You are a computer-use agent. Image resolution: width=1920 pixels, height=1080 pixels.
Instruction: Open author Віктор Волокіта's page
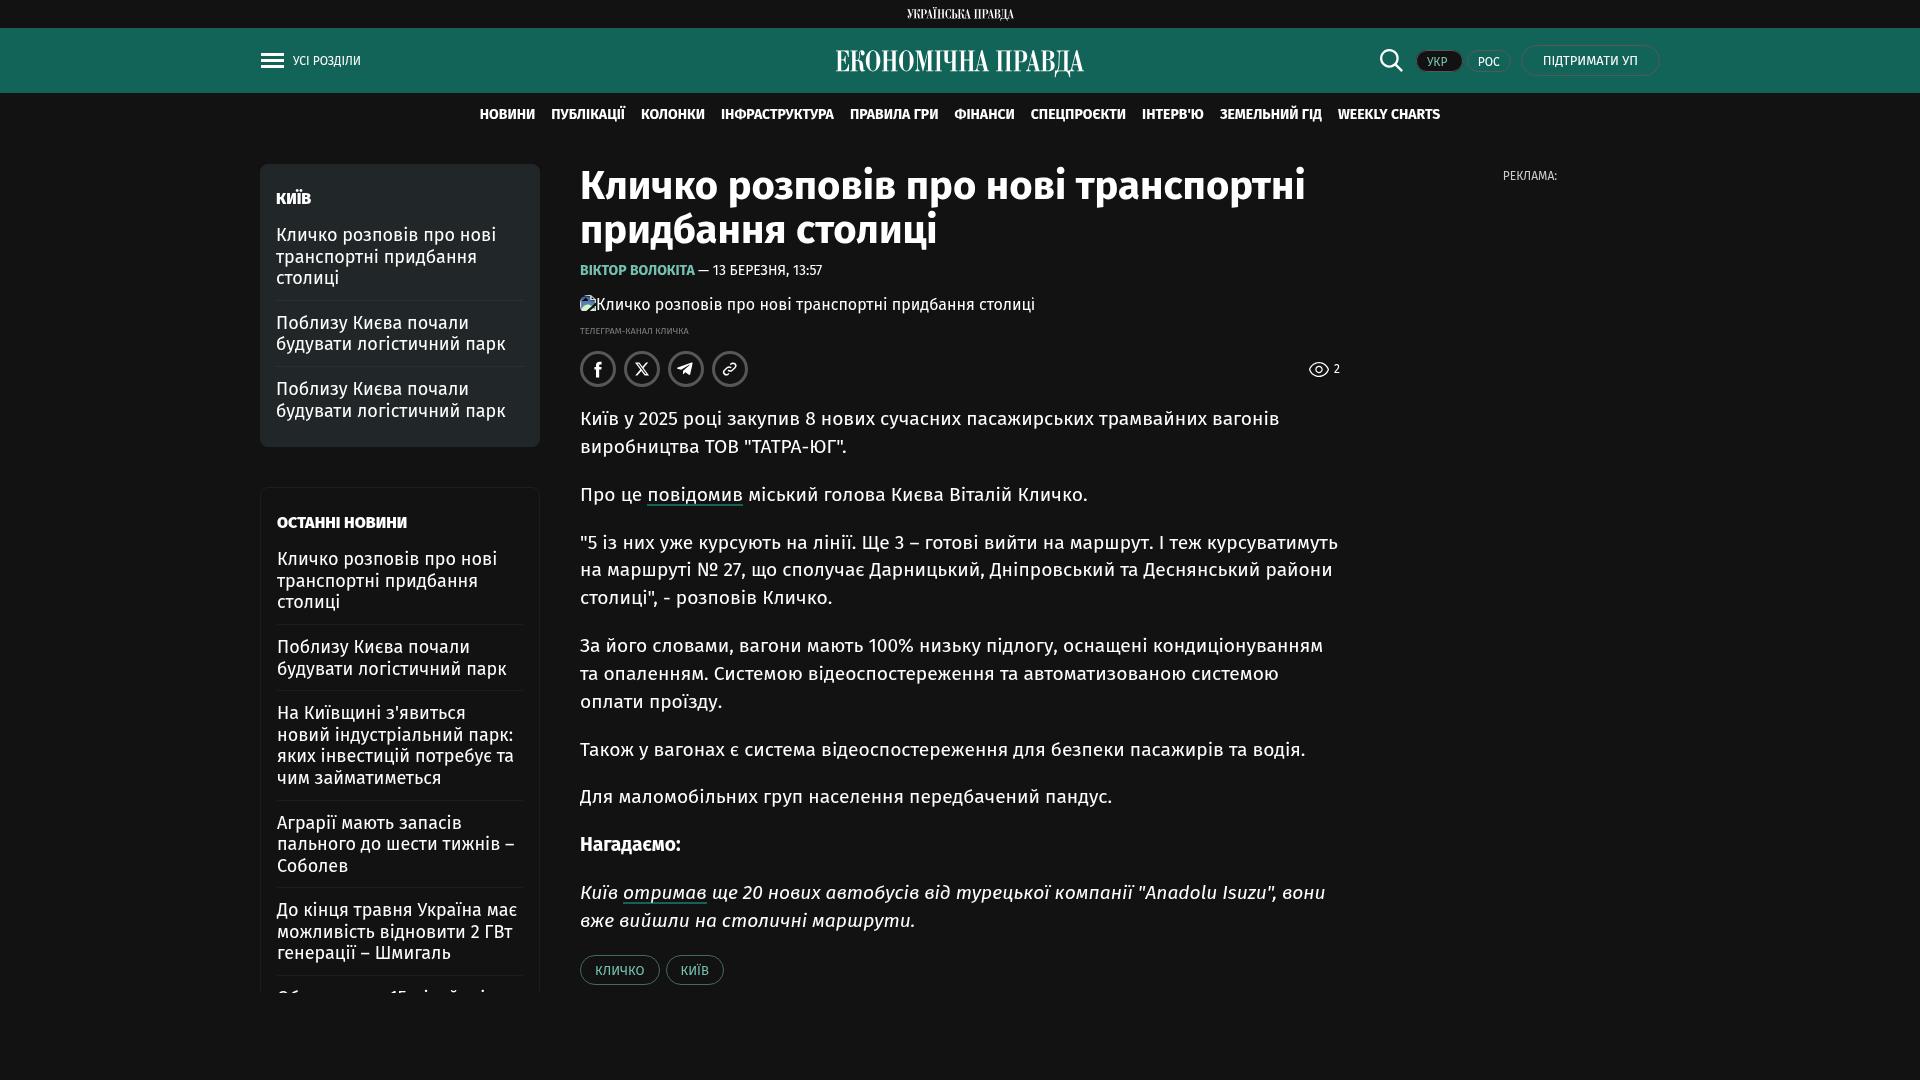click(x=637, y=271)
